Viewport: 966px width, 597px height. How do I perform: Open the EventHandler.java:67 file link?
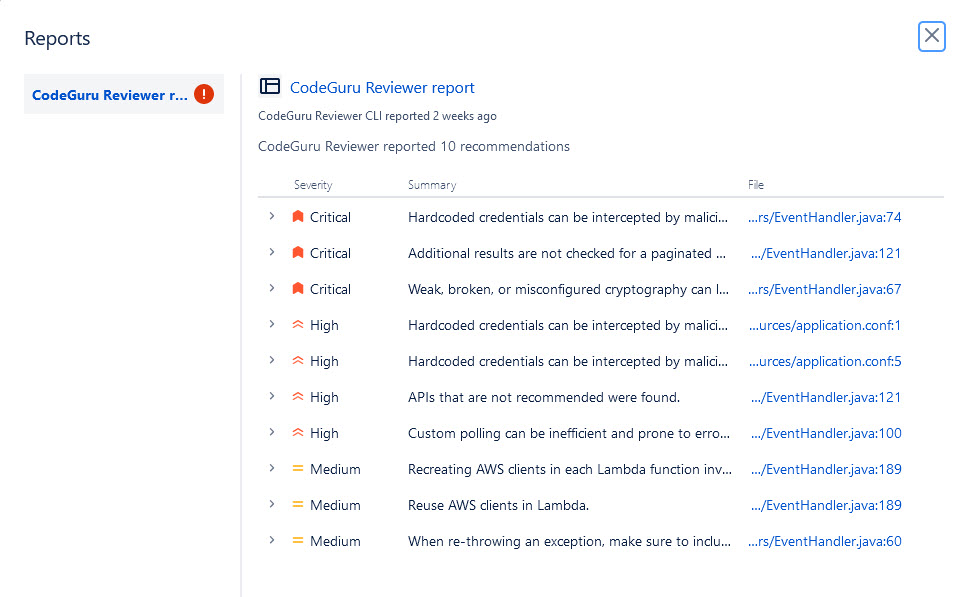point(824,289)
